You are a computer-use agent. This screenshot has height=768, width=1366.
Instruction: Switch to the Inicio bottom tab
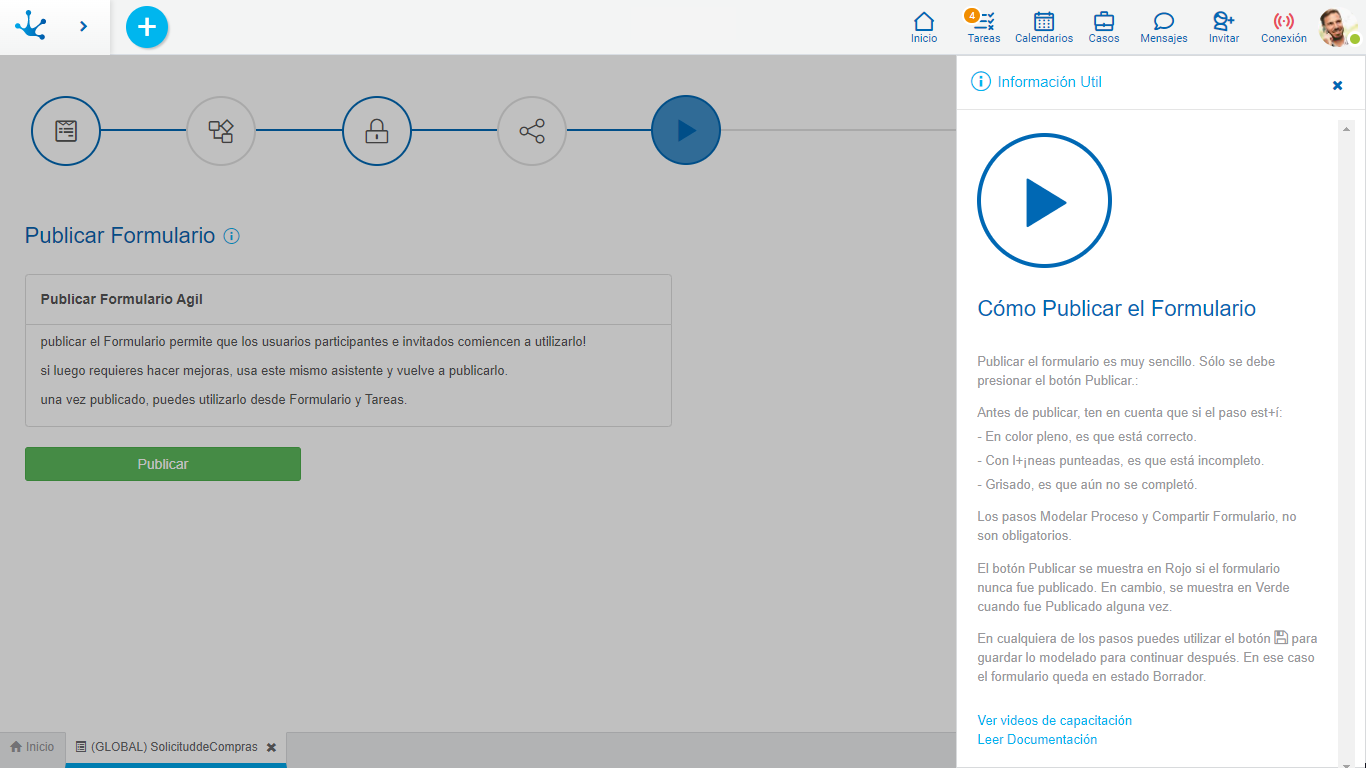click(x=32, y=747)
